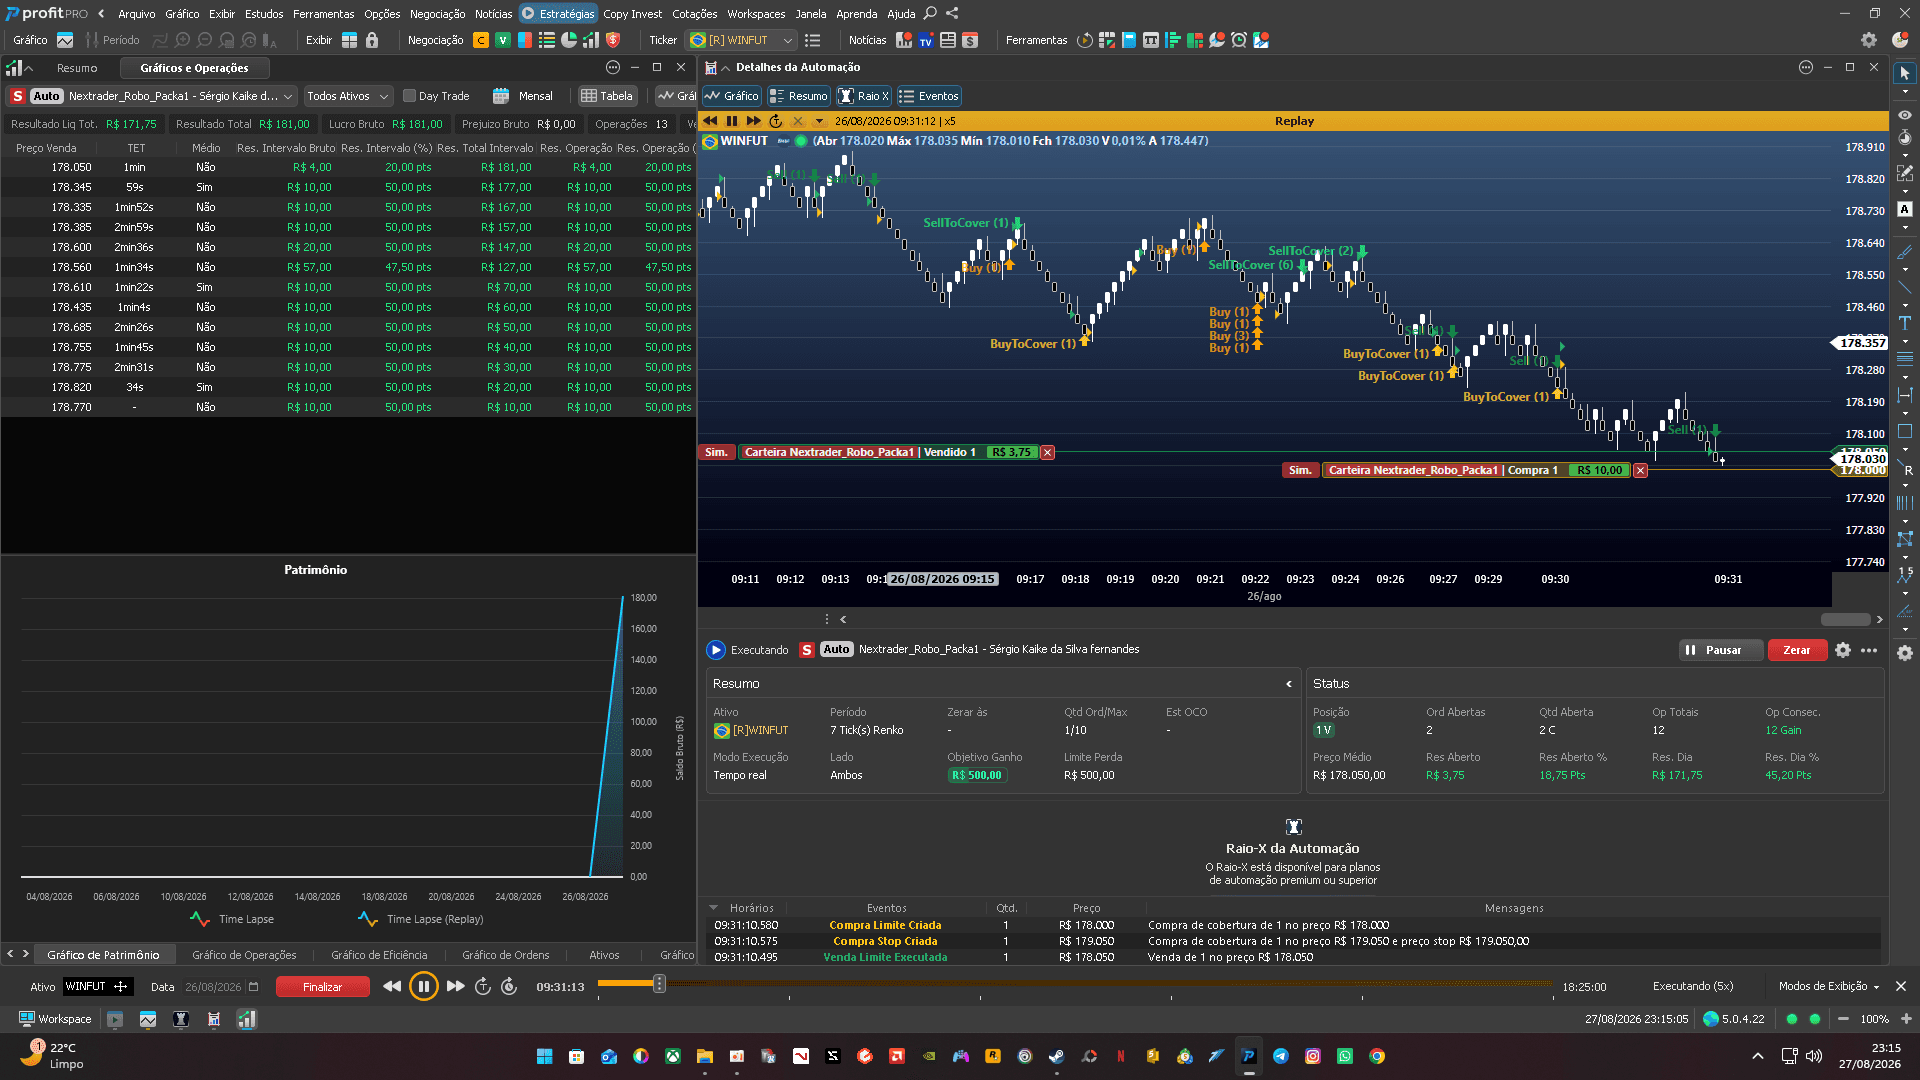Click the replay timeline slider handle
This screenshot has width=1920, height=1080.
tap(659, 984)
